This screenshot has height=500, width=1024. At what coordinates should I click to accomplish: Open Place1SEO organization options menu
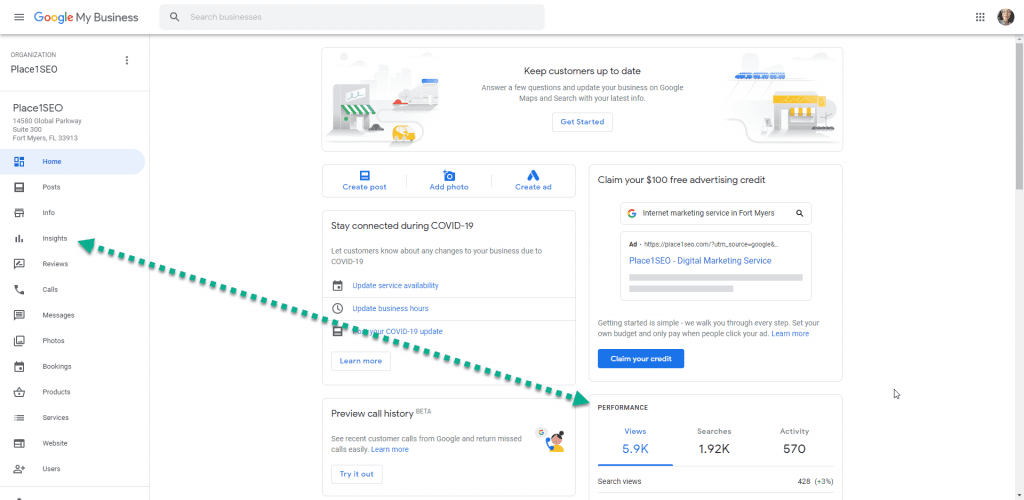(127, 61)
